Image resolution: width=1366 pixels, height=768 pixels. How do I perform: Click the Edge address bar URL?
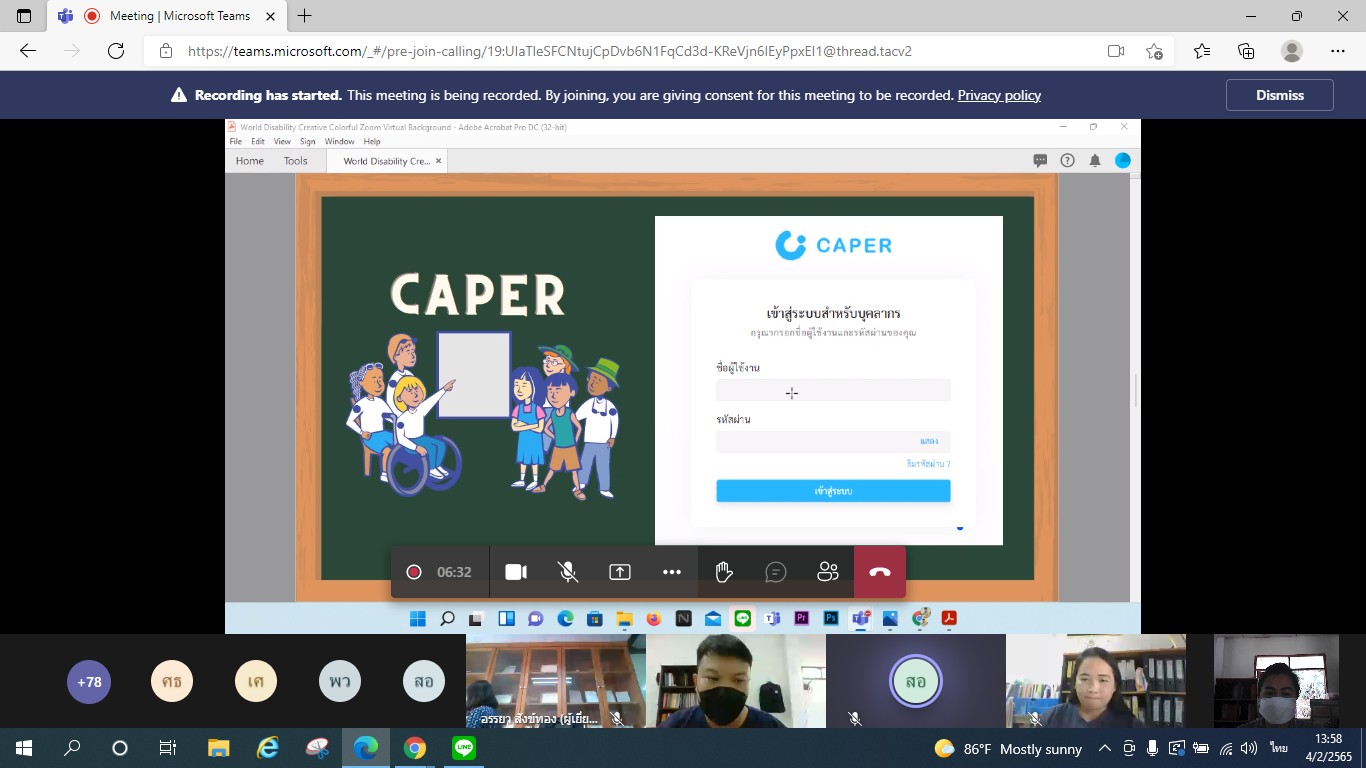coord(549,51)
